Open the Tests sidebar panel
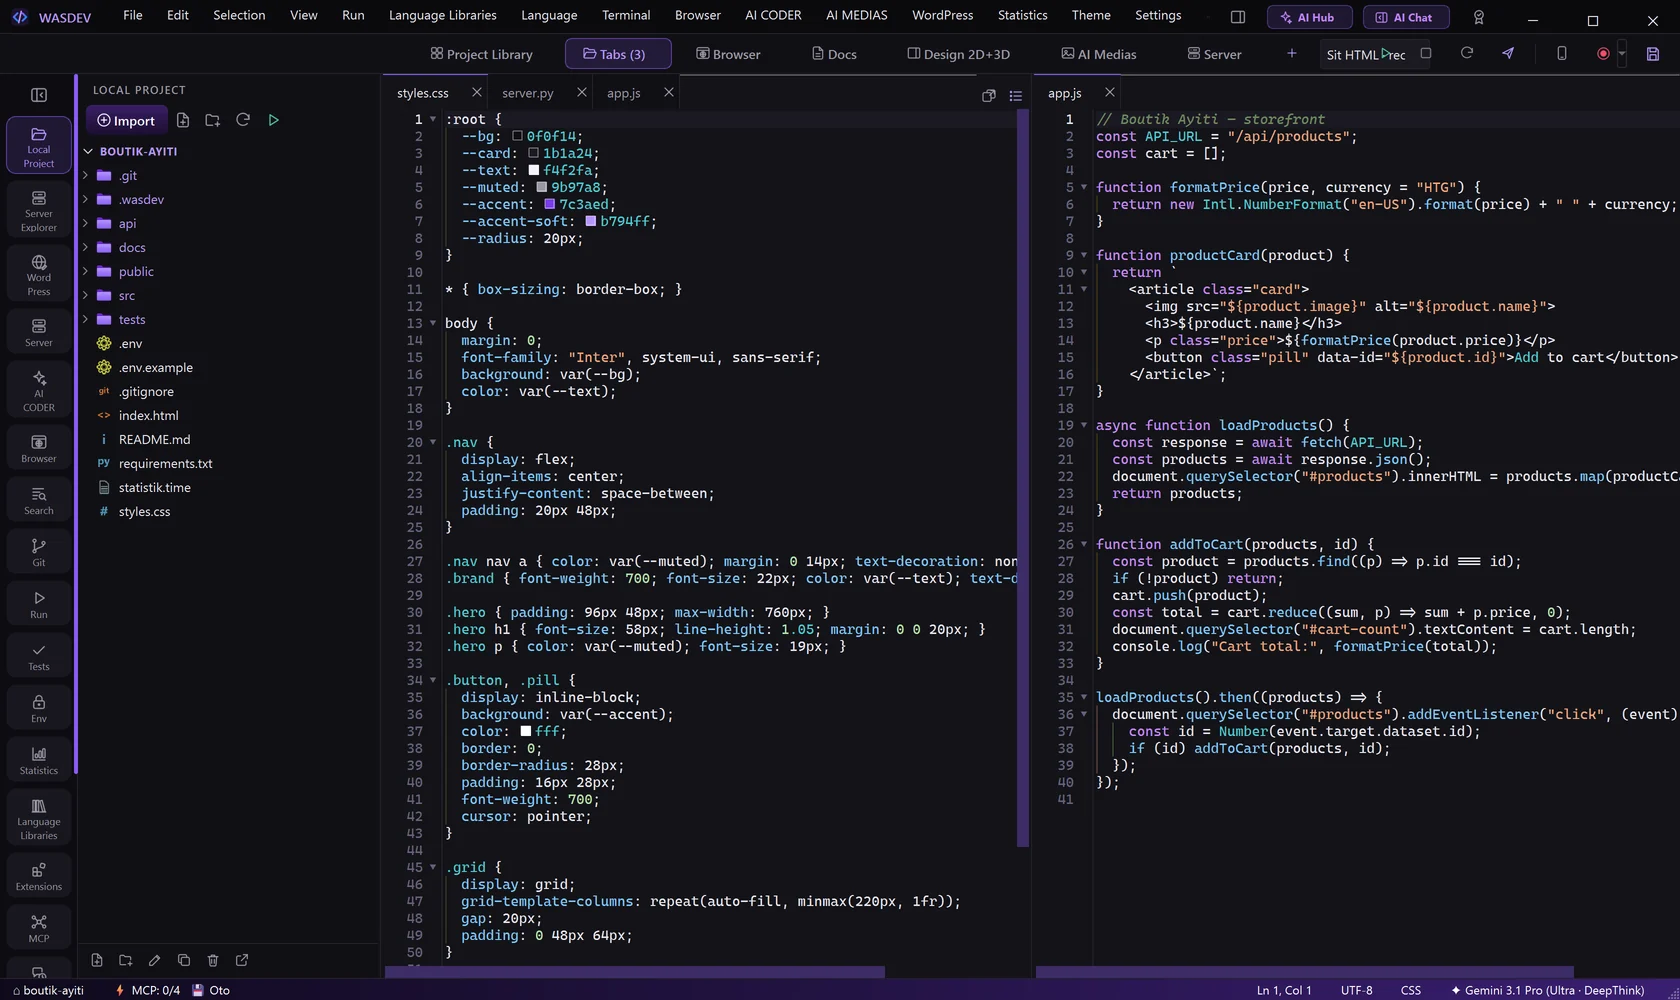This screenshot has height=1000, width=1680. (39, 656)
